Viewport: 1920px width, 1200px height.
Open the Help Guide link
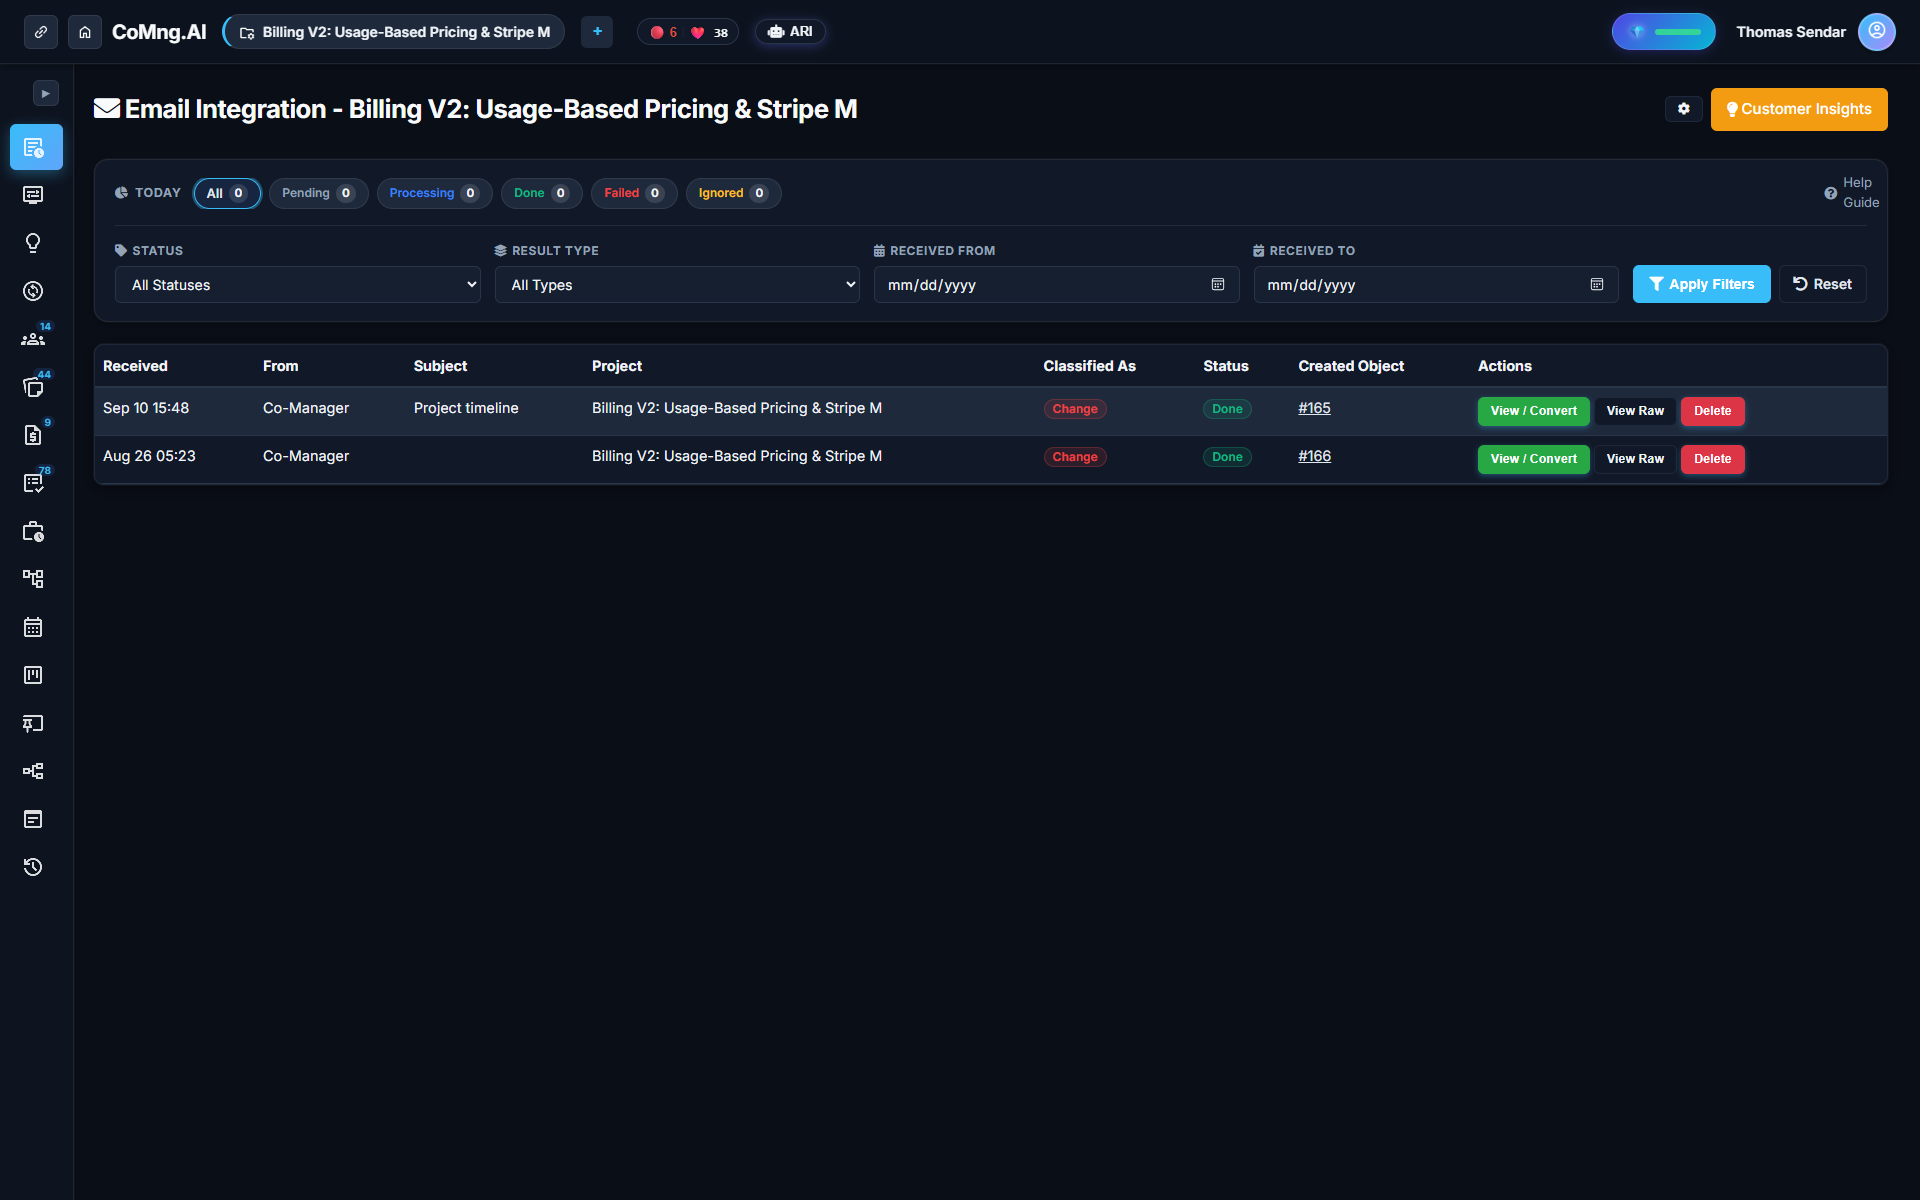[x=1851, y=193]
